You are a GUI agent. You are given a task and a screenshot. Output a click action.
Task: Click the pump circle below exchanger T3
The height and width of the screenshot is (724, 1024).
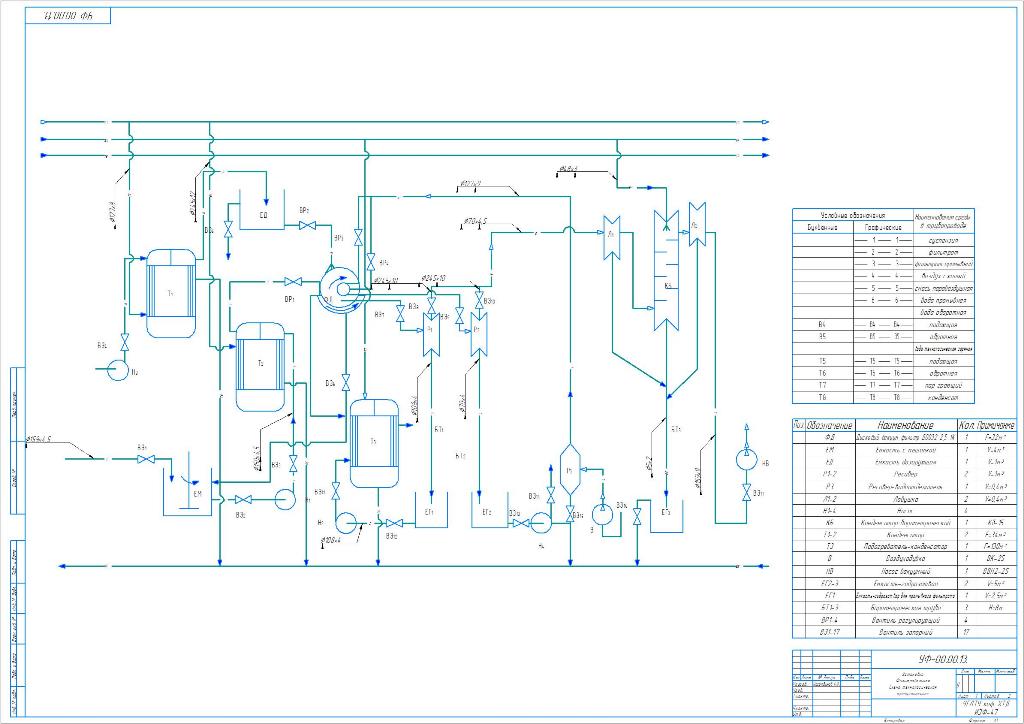click(345, 522)
